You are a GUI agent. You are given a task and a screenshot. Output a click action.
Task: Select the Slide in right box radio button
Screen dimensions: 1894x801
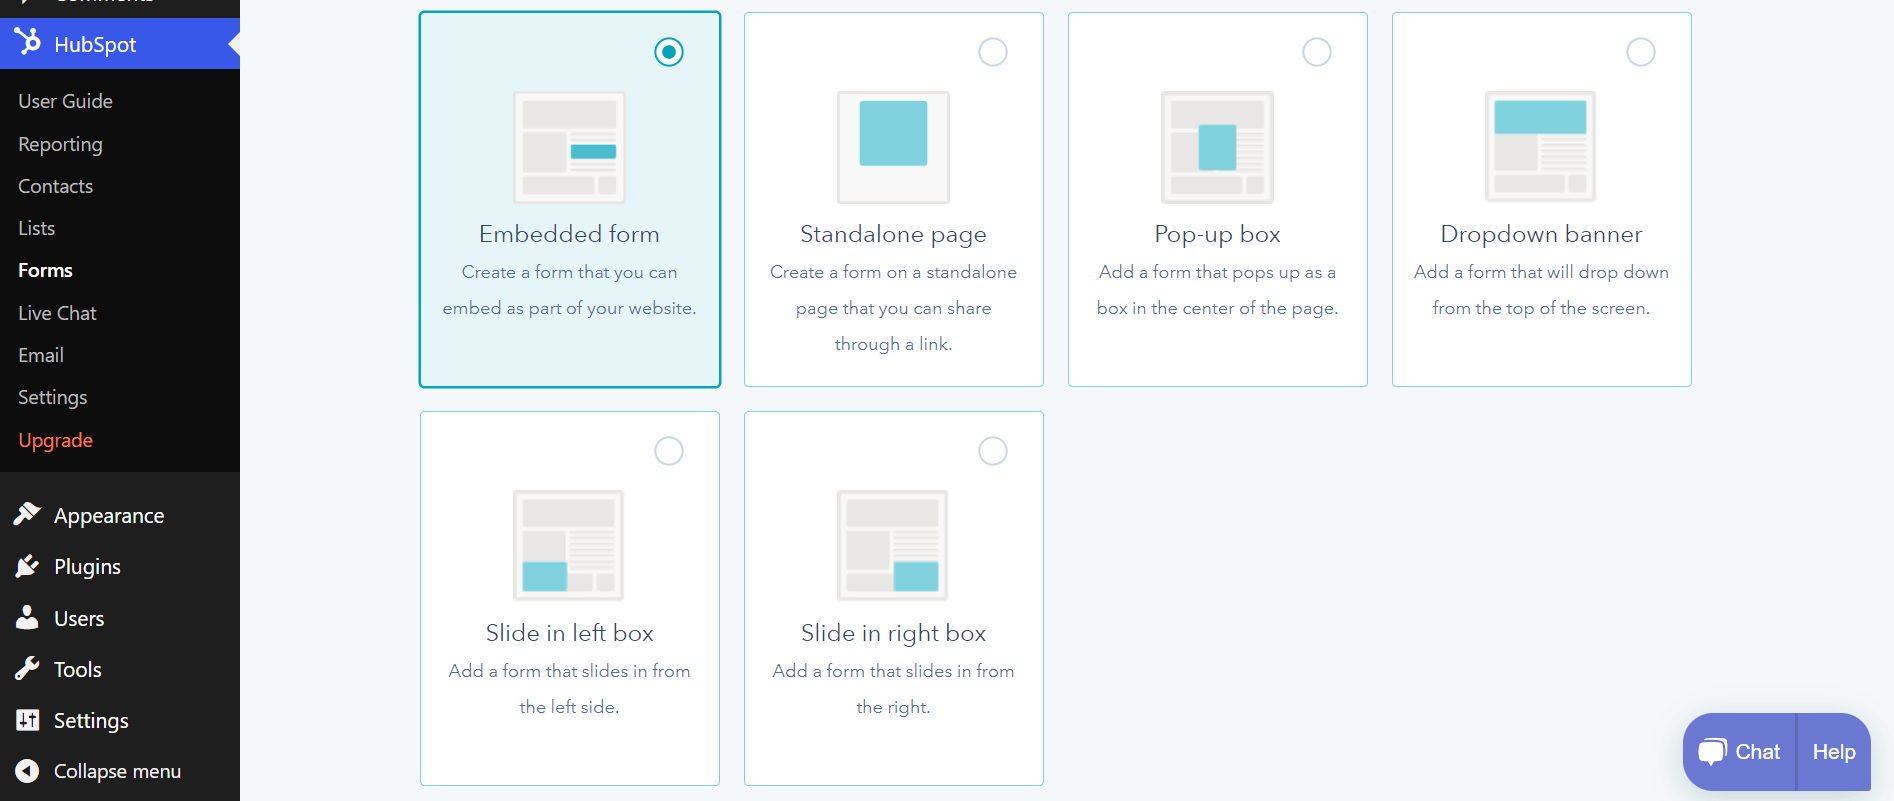click(993, 451)
